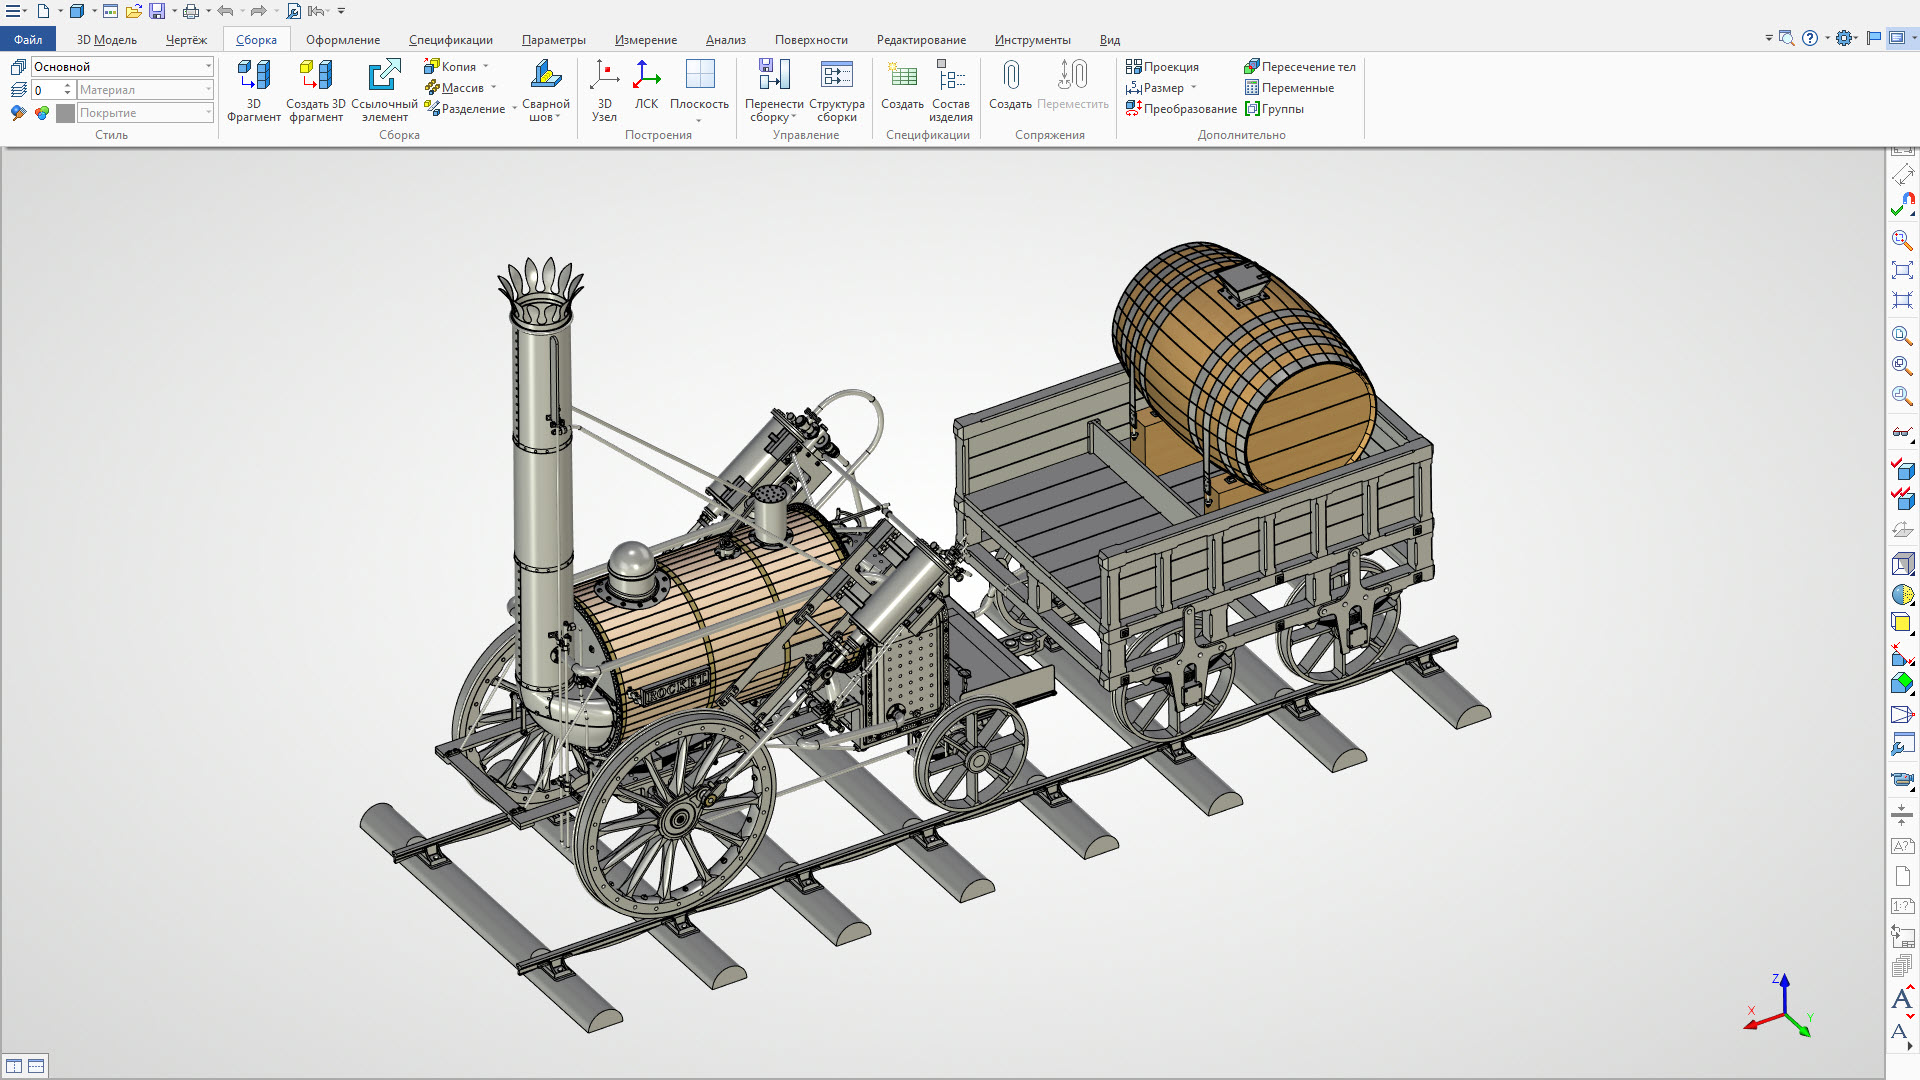Expand the Материал combo box
The width and height of the screenshot is (1920, 1080).
tap(146, 89)
